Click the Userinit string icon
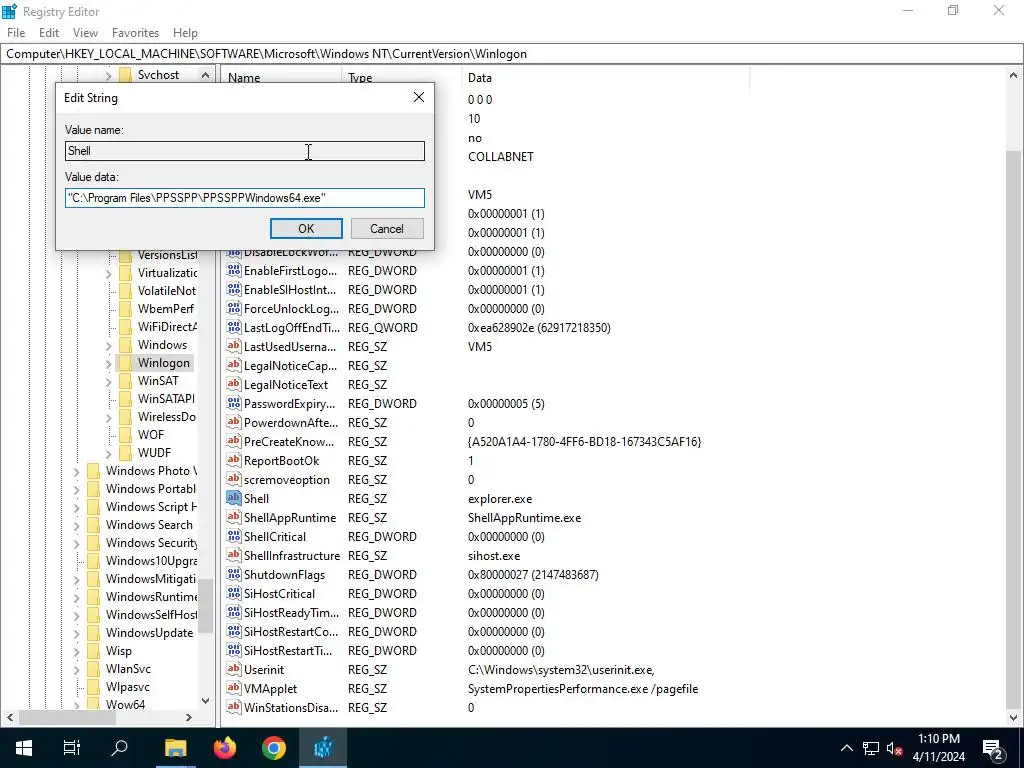1024x768 pixels. (x=233, y=669)
